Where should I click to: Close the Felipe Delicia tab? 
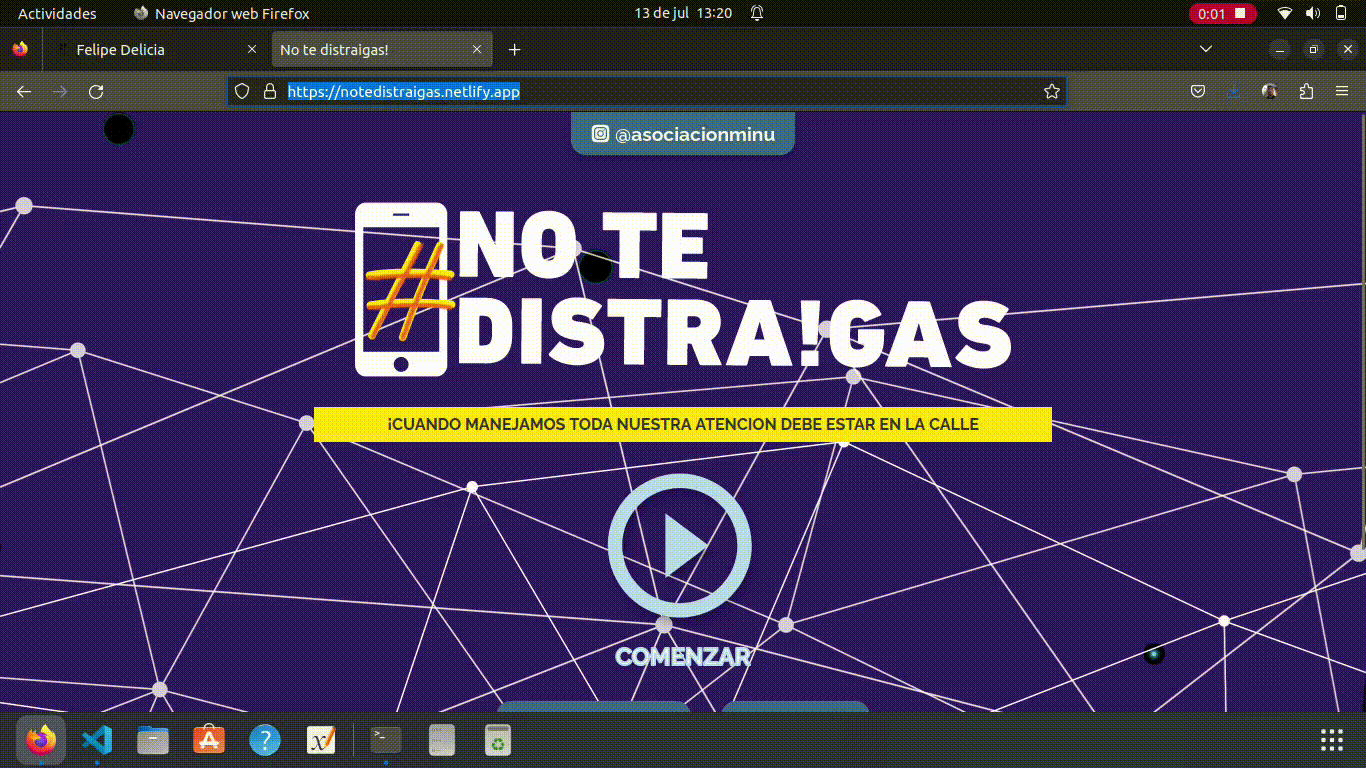(252, 49)
